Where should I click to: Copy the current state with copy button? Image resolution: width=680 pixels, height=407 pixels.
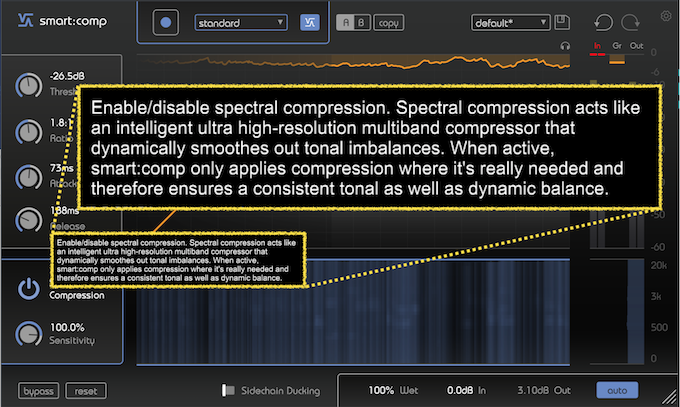(x=389, y=23)
